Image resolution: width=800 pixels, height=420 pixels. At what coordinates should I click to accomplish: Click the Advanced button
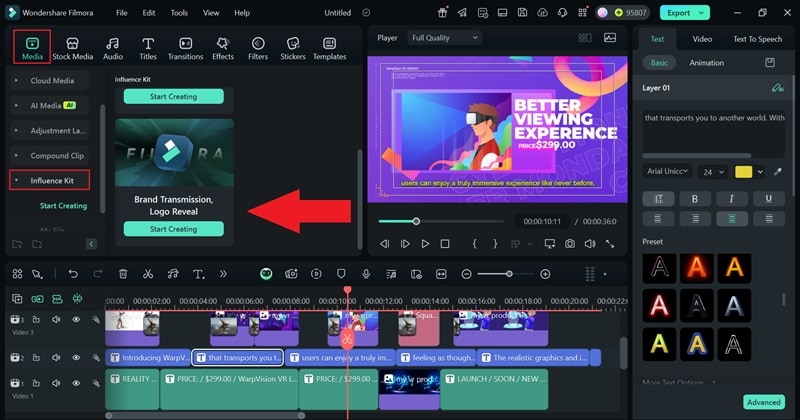(764, 402)
